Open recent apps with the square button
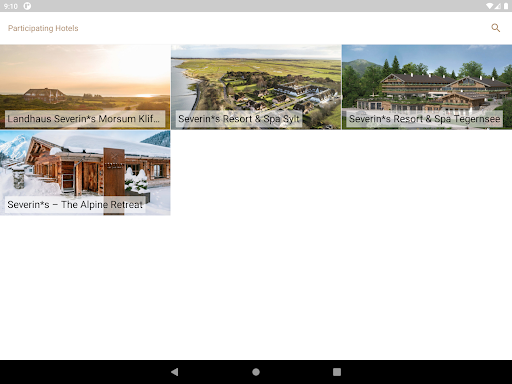Image resolution: width=512 pixels, height=384 pixels. [x=337, y=372]
